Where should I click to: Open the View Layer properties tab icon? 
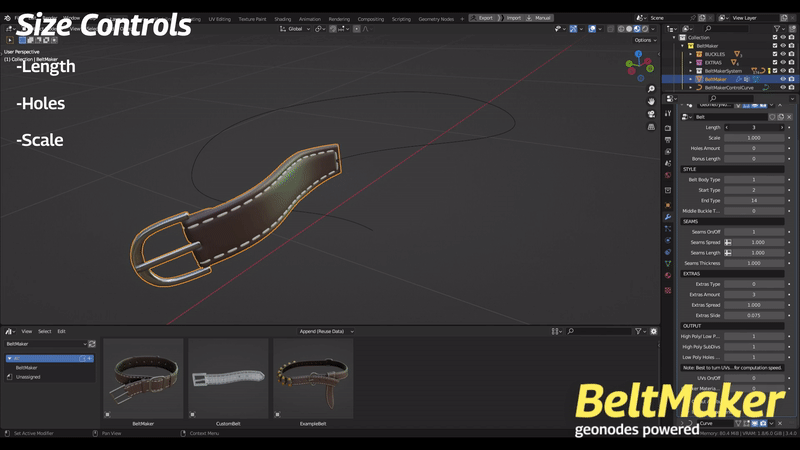668,152
